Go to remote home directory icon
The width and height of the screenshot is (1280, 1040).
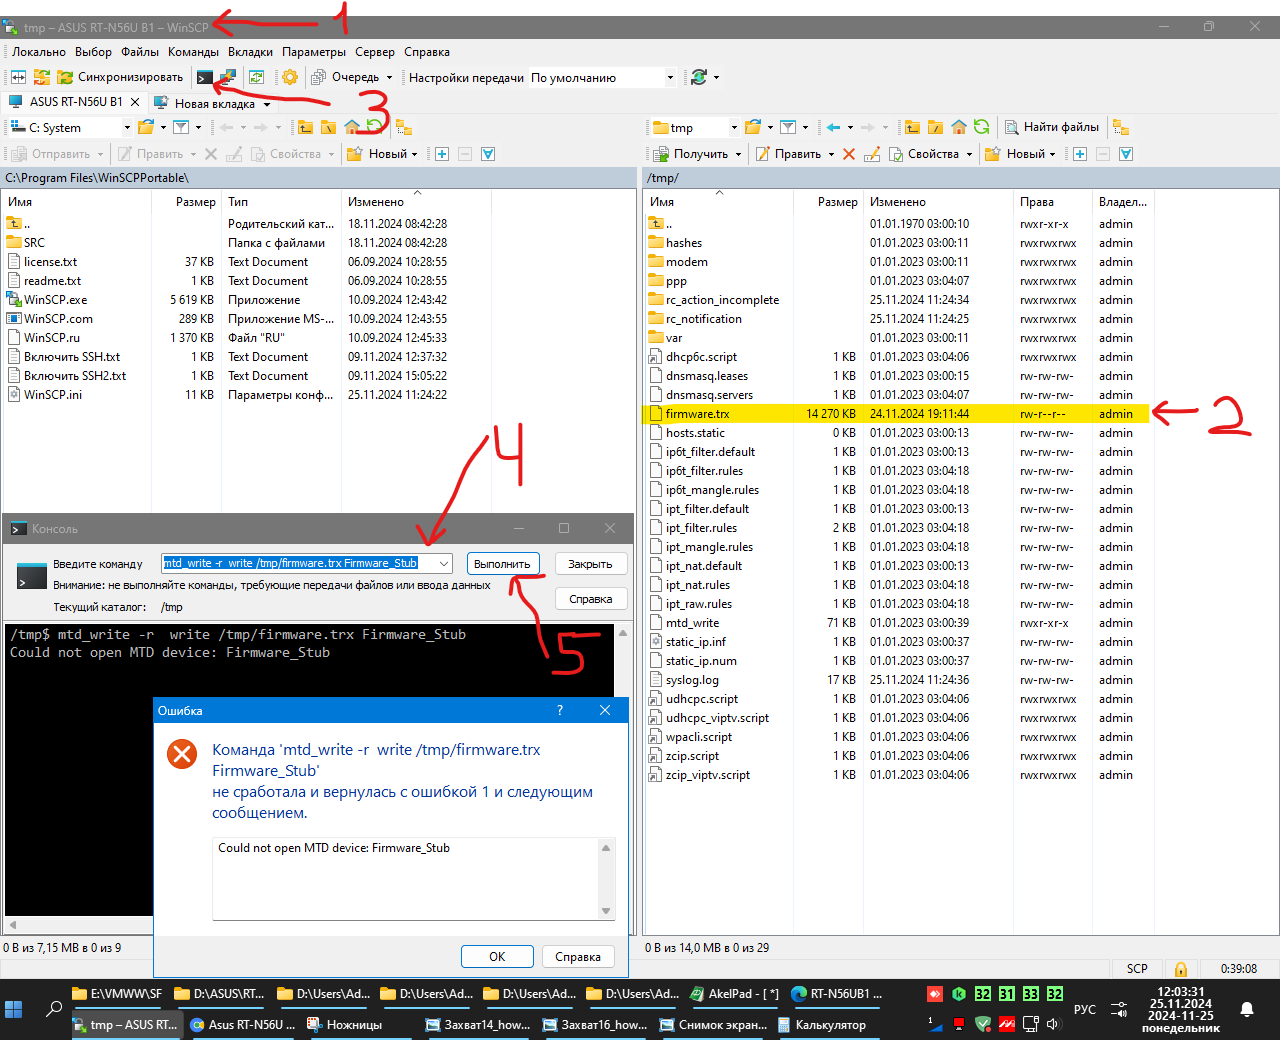click(x=959, y=127)
